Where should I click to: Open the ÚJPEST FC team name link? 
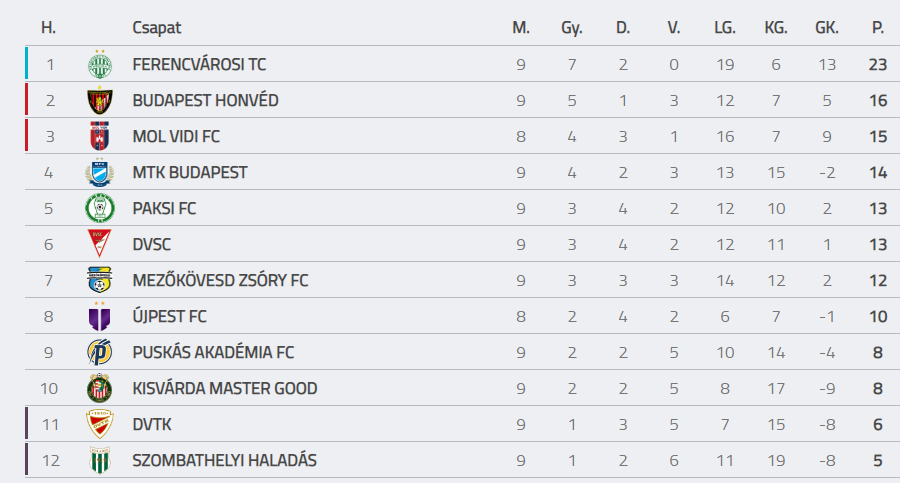(x=169, y=316)
